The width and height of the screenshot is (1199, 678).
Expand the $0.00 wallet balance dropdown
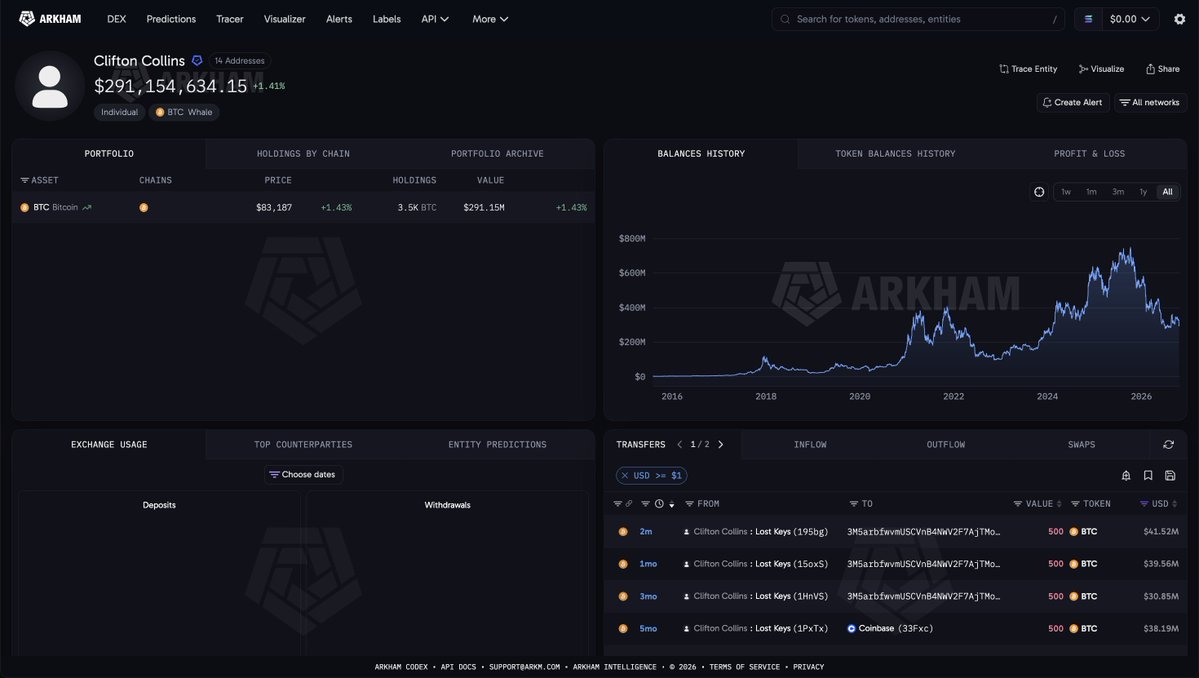[1130, 19]
